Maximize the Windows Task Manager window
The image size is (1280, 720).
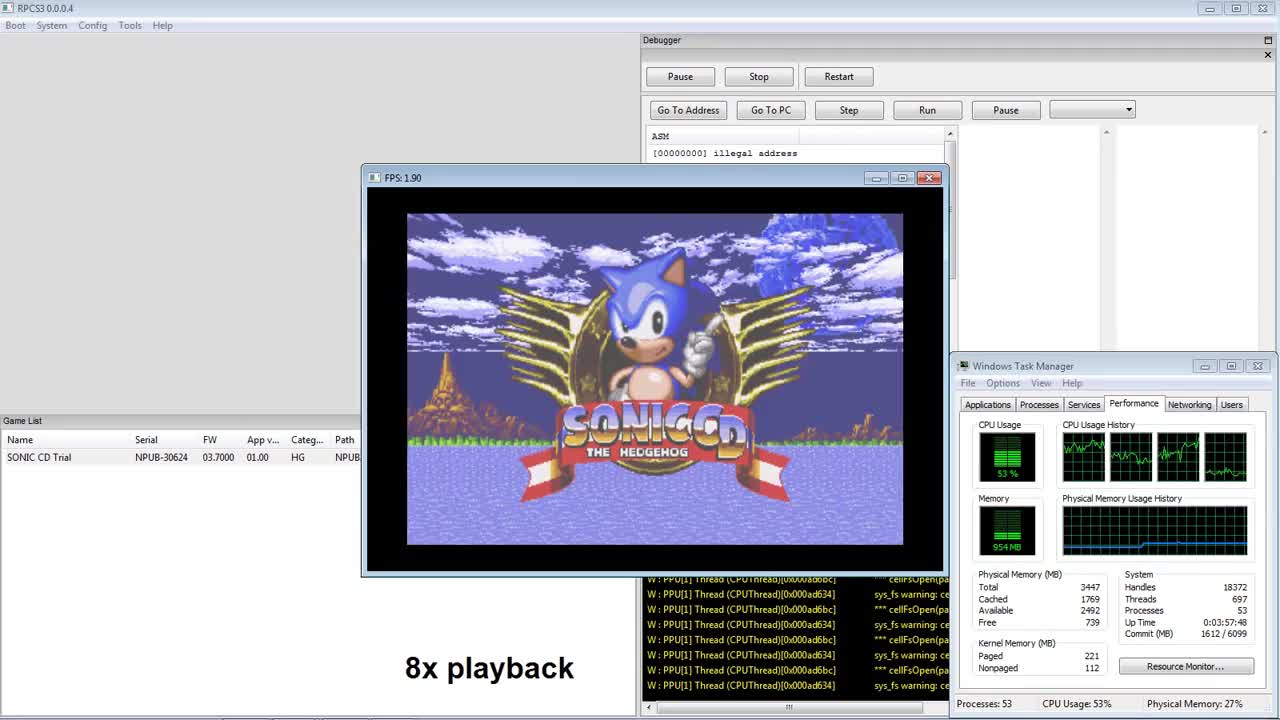point(1231,366)
